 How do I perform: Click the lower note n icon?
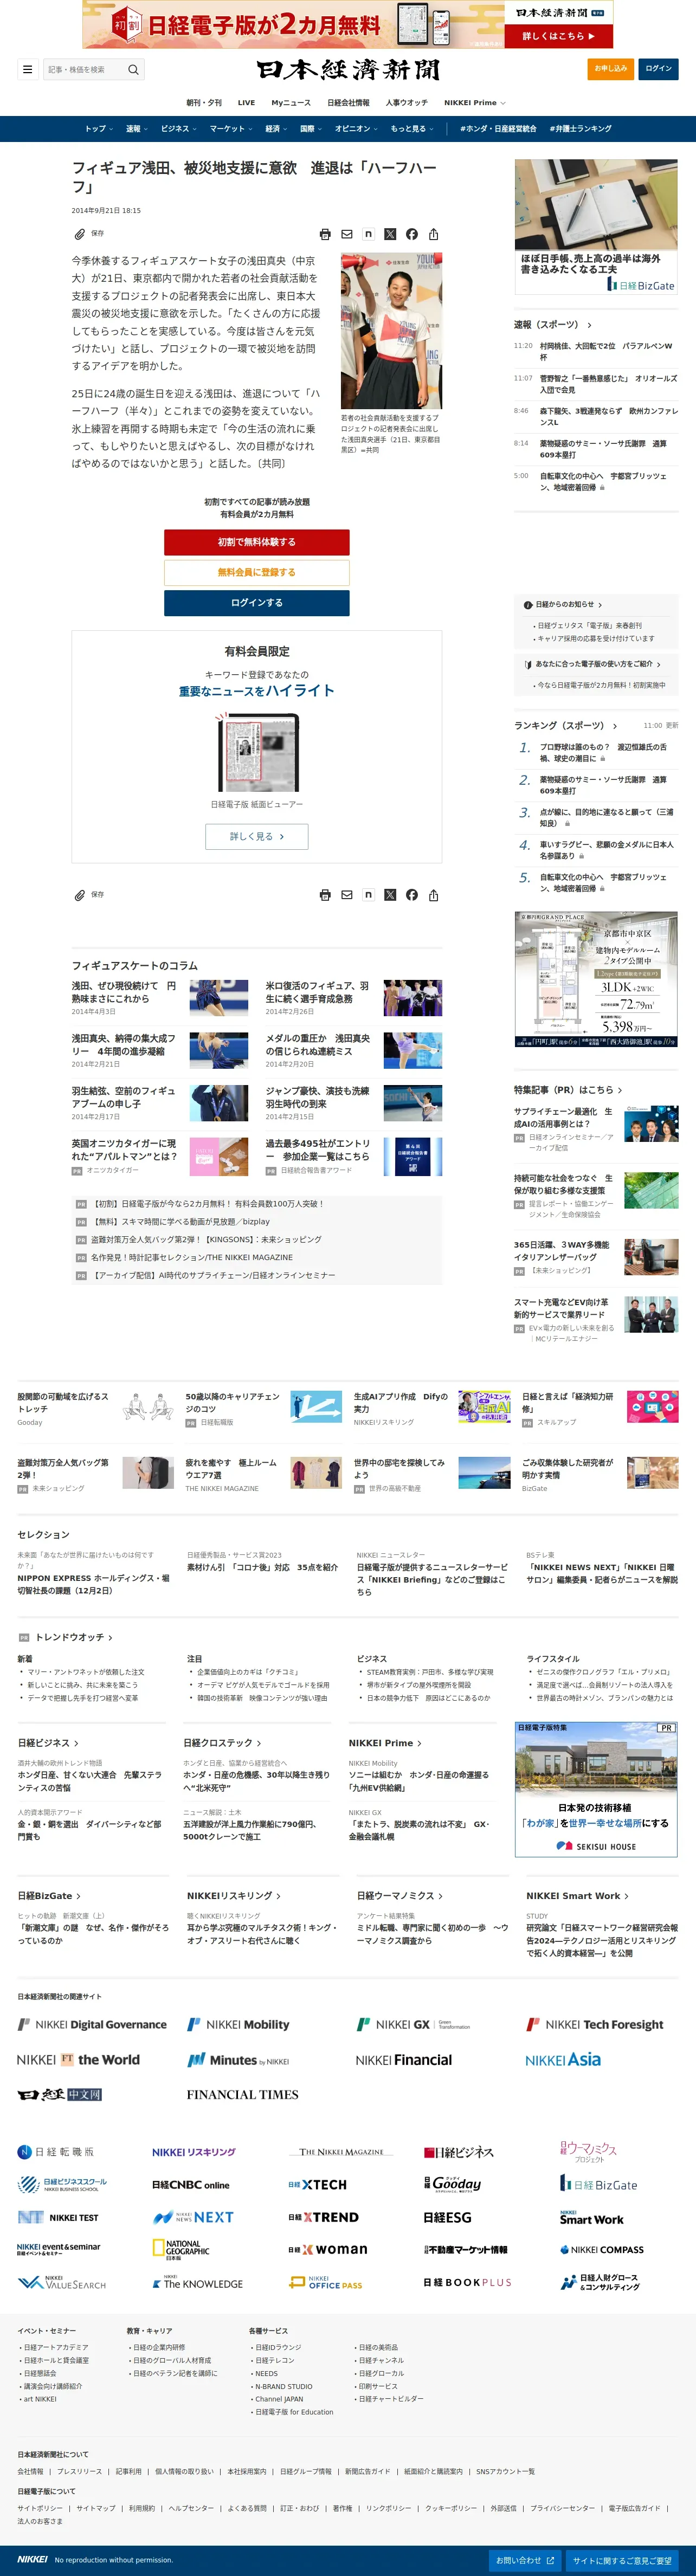tap(368, 895)
